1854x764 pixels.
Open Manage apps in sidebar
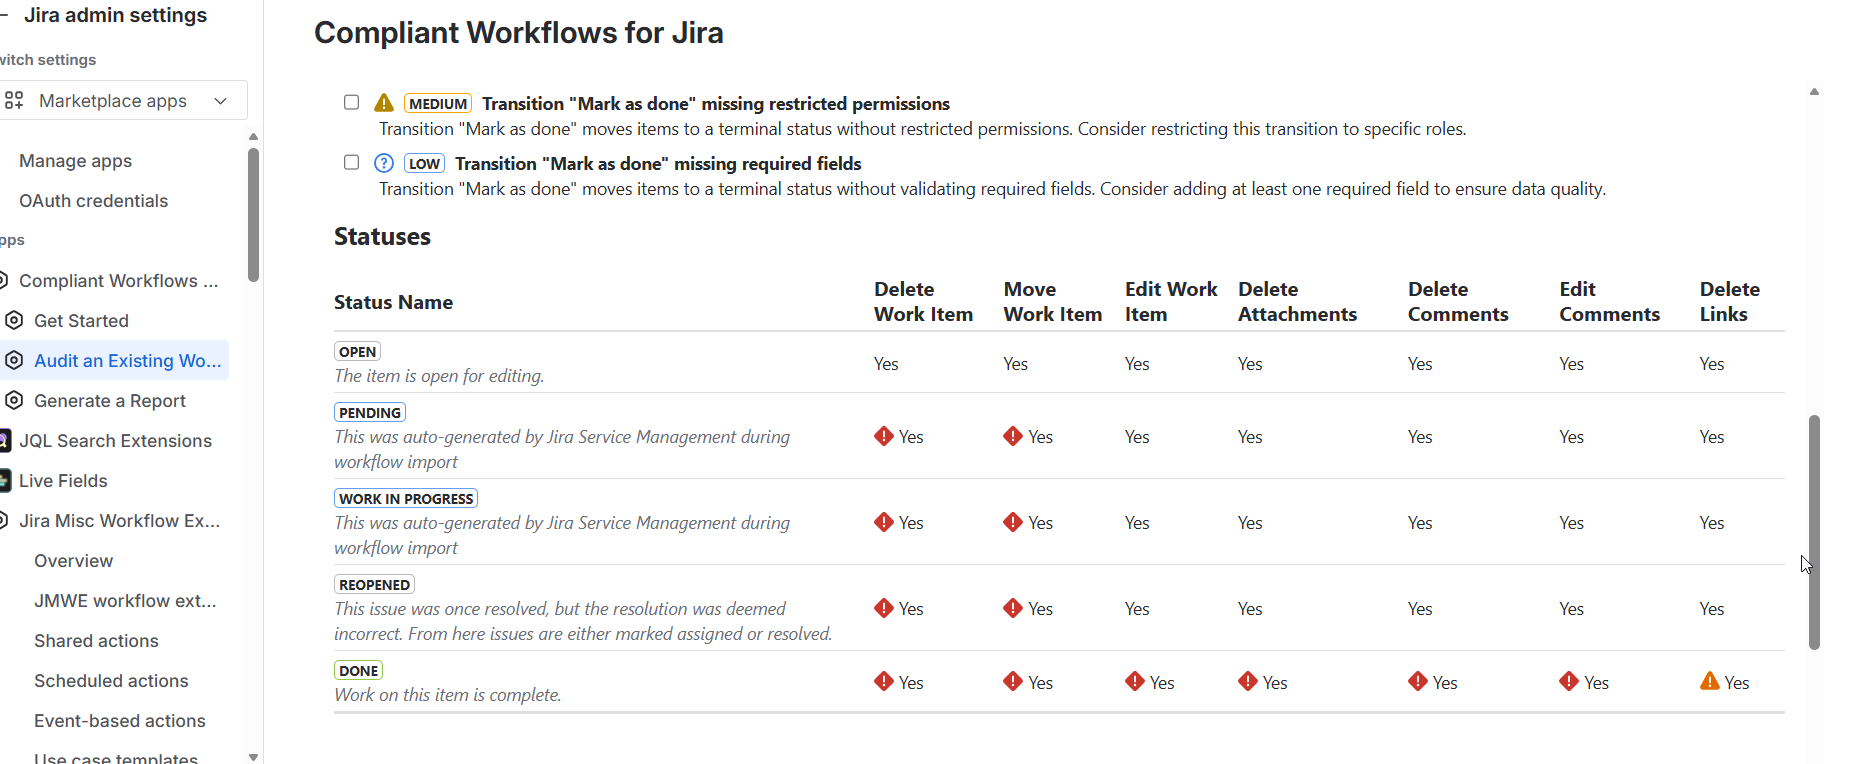tap(75, 160)
